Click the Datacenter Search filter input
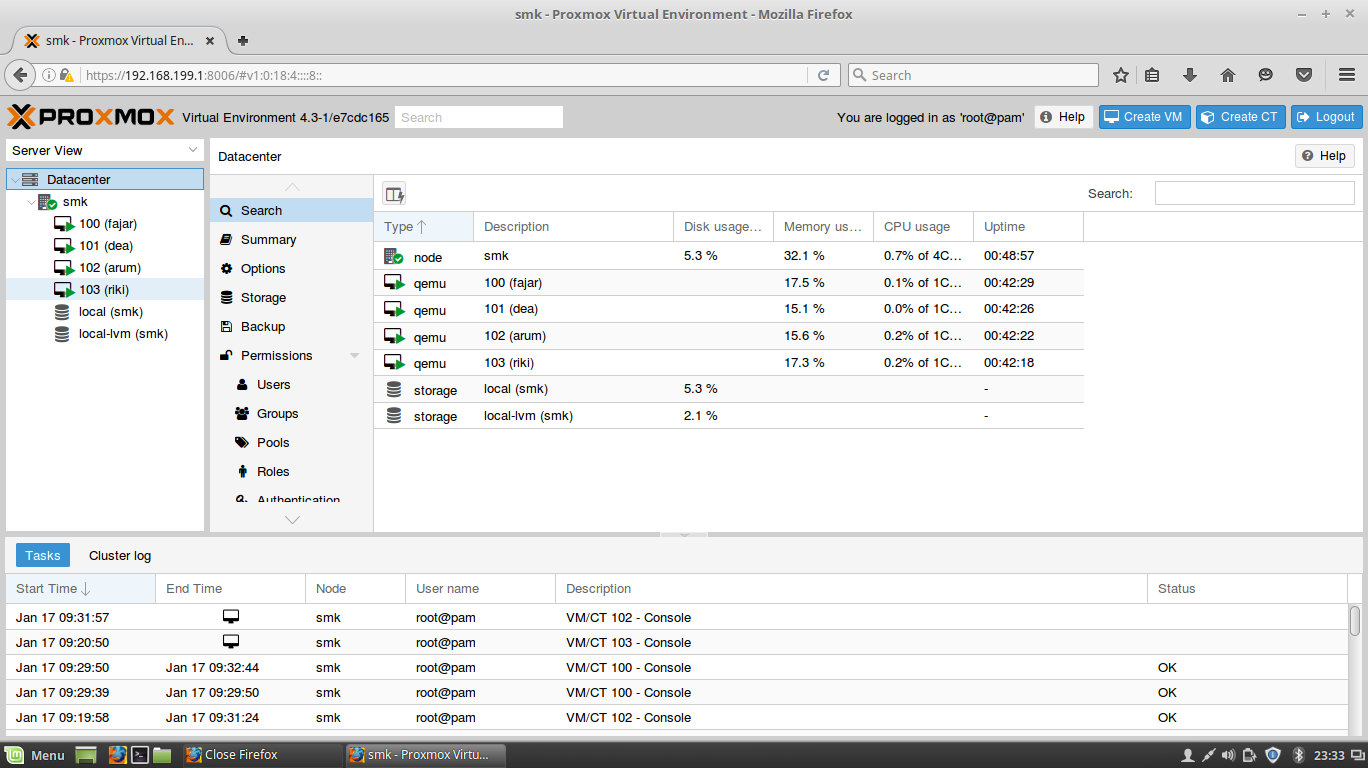This screenshot has height=768, width=1368. [1255, 194]
